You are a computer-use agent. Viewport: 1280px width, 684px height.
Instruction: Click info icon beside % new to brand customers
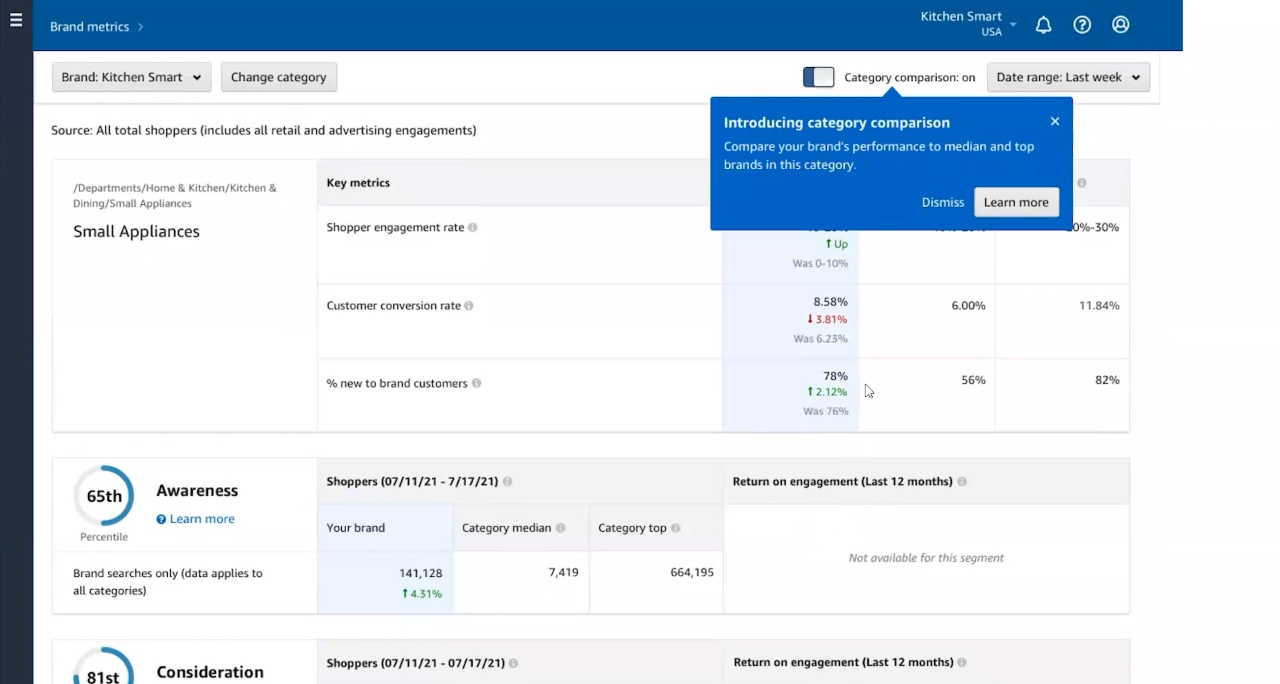pos(476,384)
